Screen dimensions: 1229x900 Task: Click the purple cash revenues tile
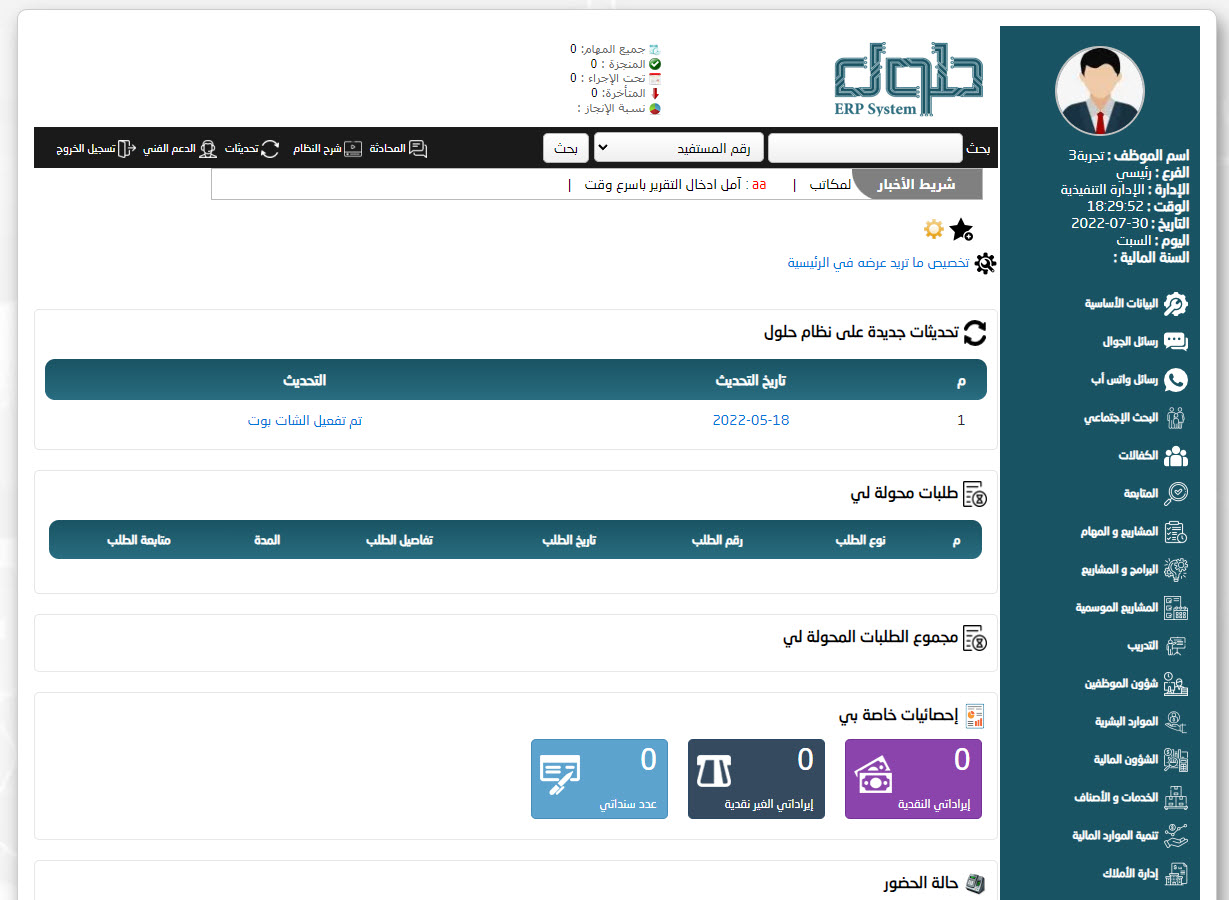[x=913, y=779]
